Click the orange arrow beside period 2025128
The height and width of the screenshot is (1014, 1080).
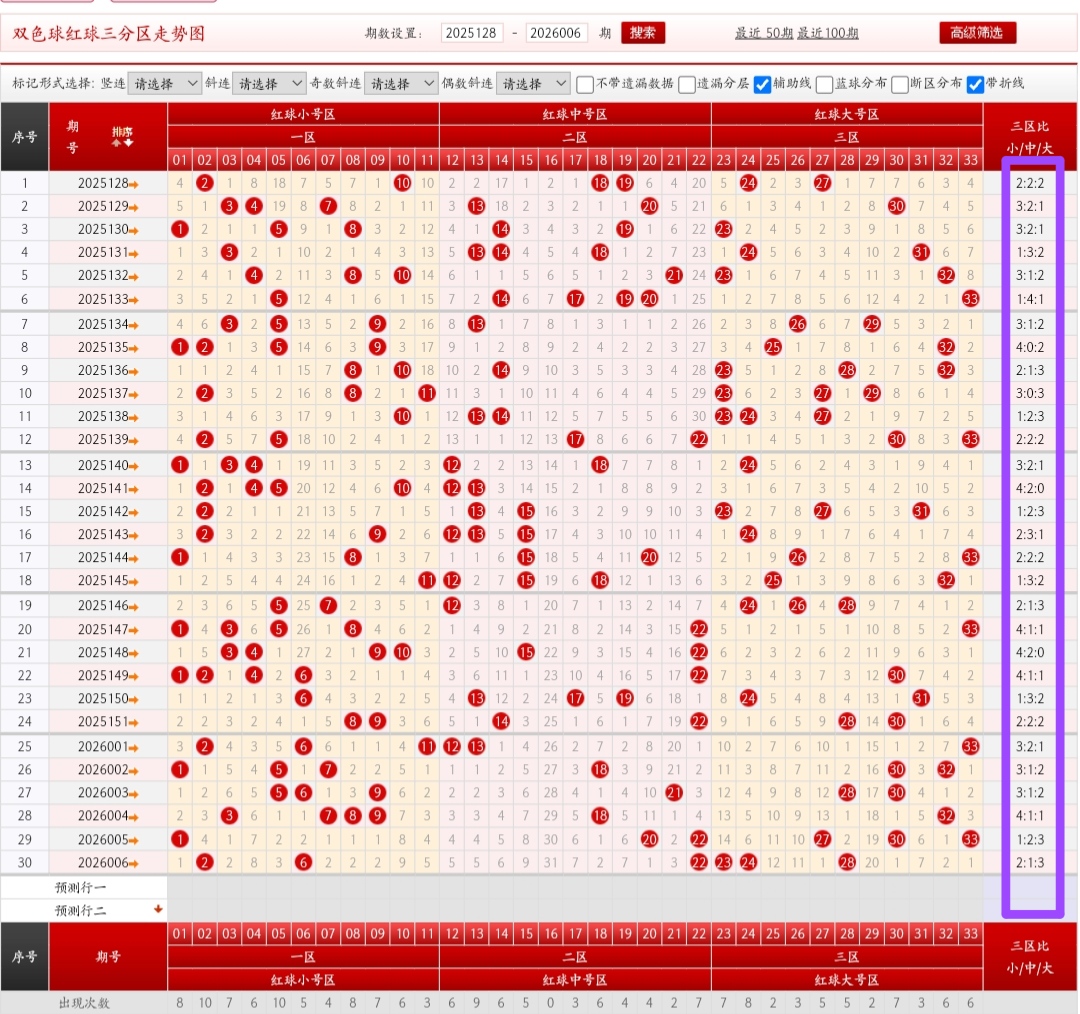(x=134, y=185)
